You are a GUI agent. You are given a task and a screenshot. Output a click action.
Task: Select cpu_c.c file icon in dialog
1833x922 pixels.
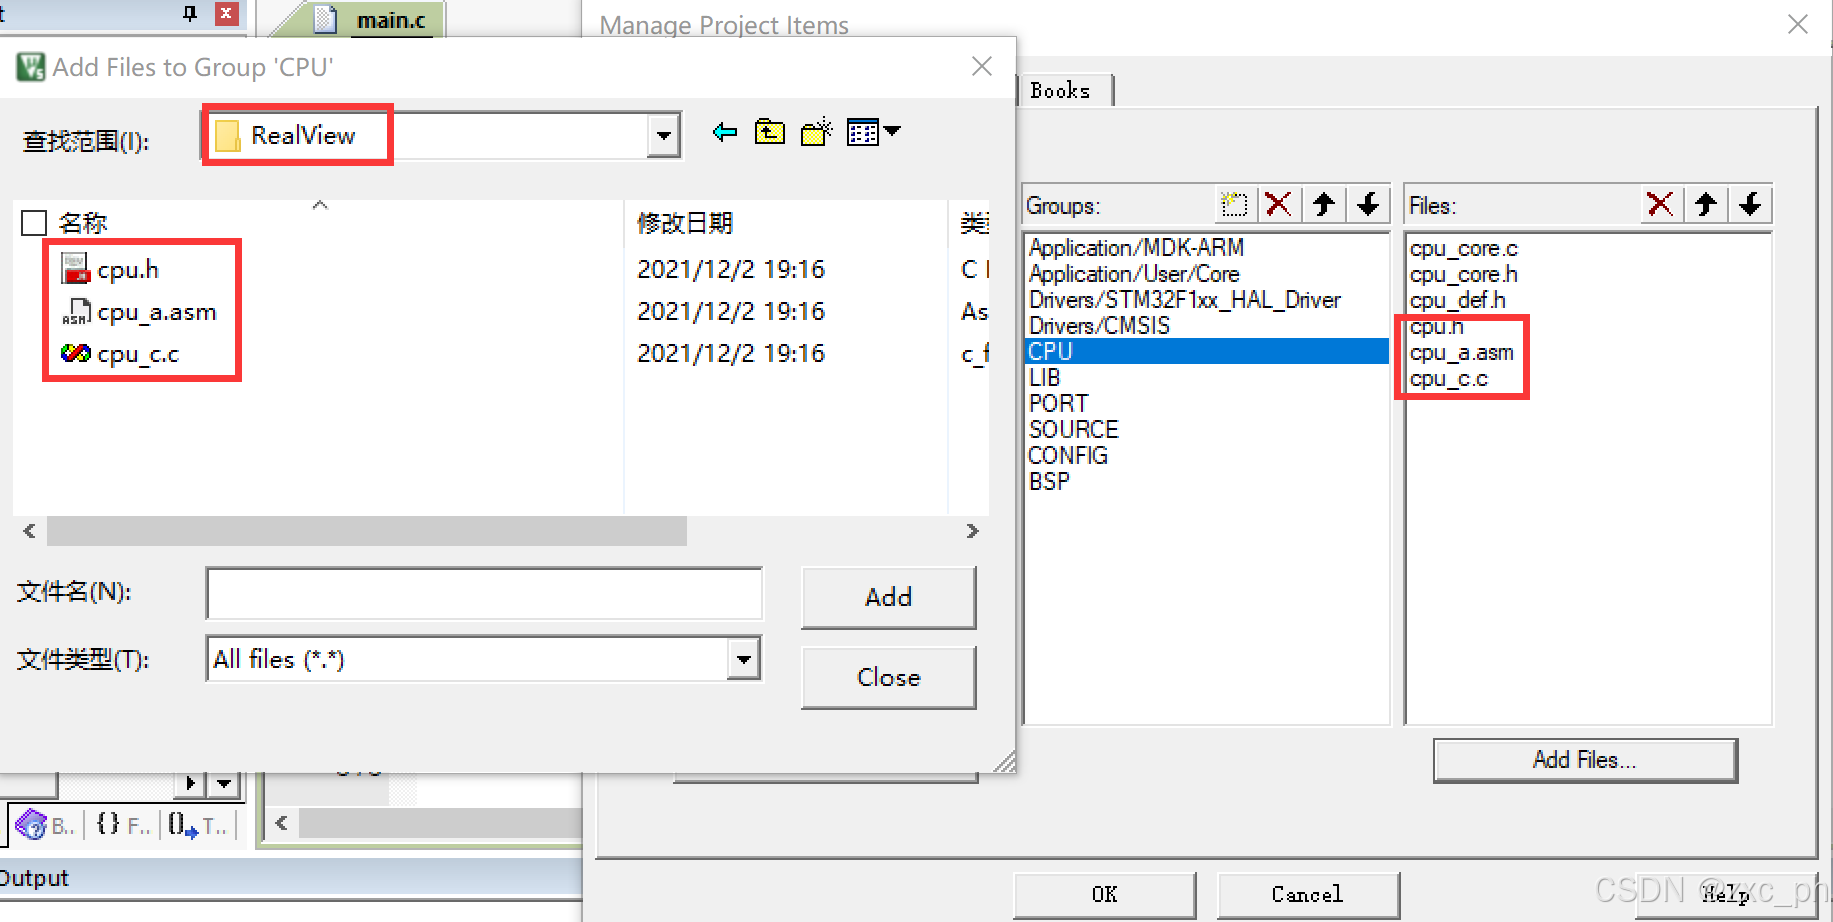pos(76,353)
